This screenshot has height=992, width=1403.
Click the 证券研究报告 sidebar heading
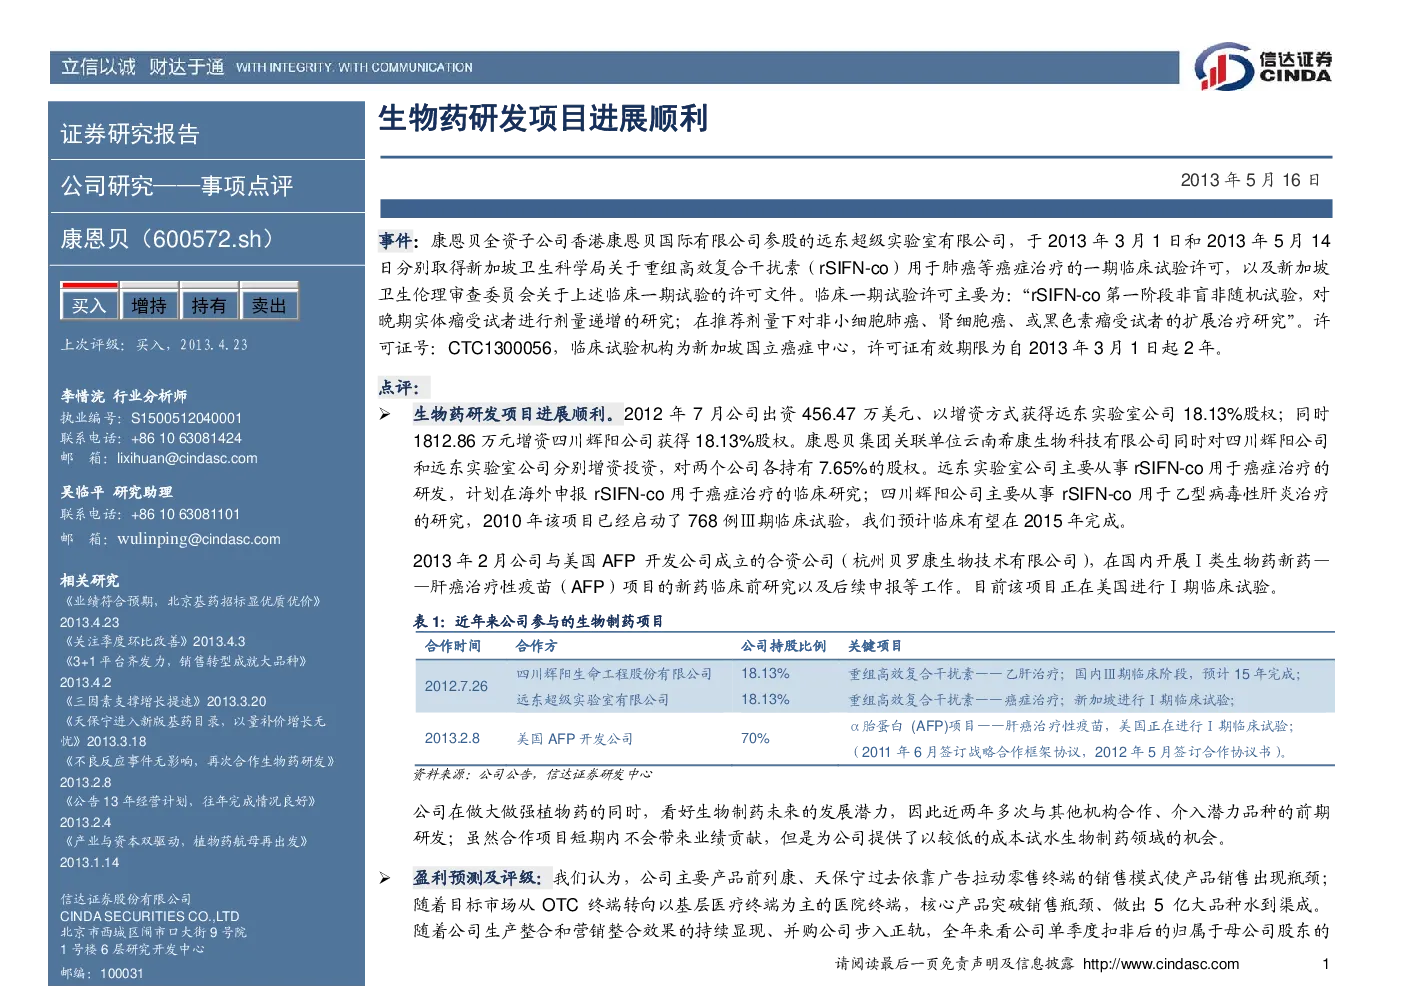pyautogui.click(x=130, y=134)
